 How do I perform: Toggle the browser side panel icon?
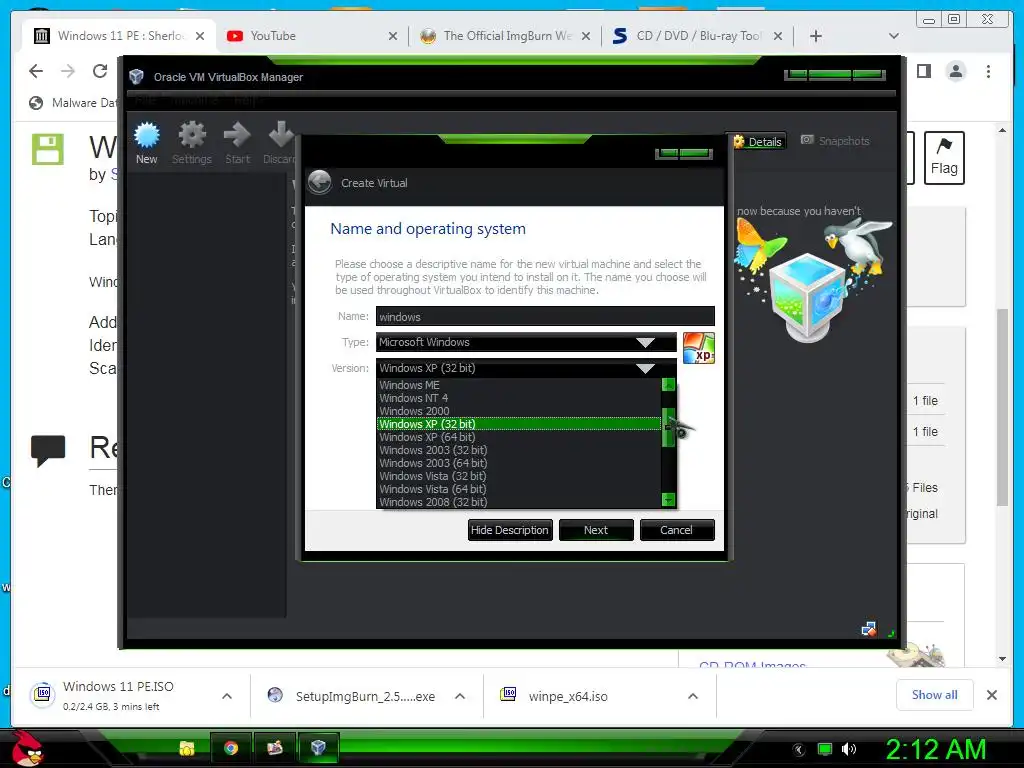click(924, 71)
